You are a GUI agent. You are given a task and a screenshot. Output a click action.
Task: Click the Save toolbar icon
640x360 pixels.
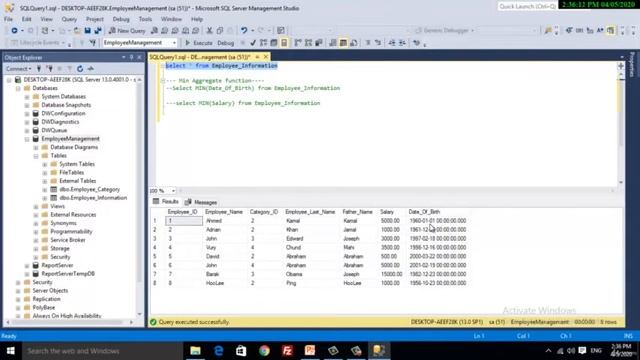coord(87,31)
